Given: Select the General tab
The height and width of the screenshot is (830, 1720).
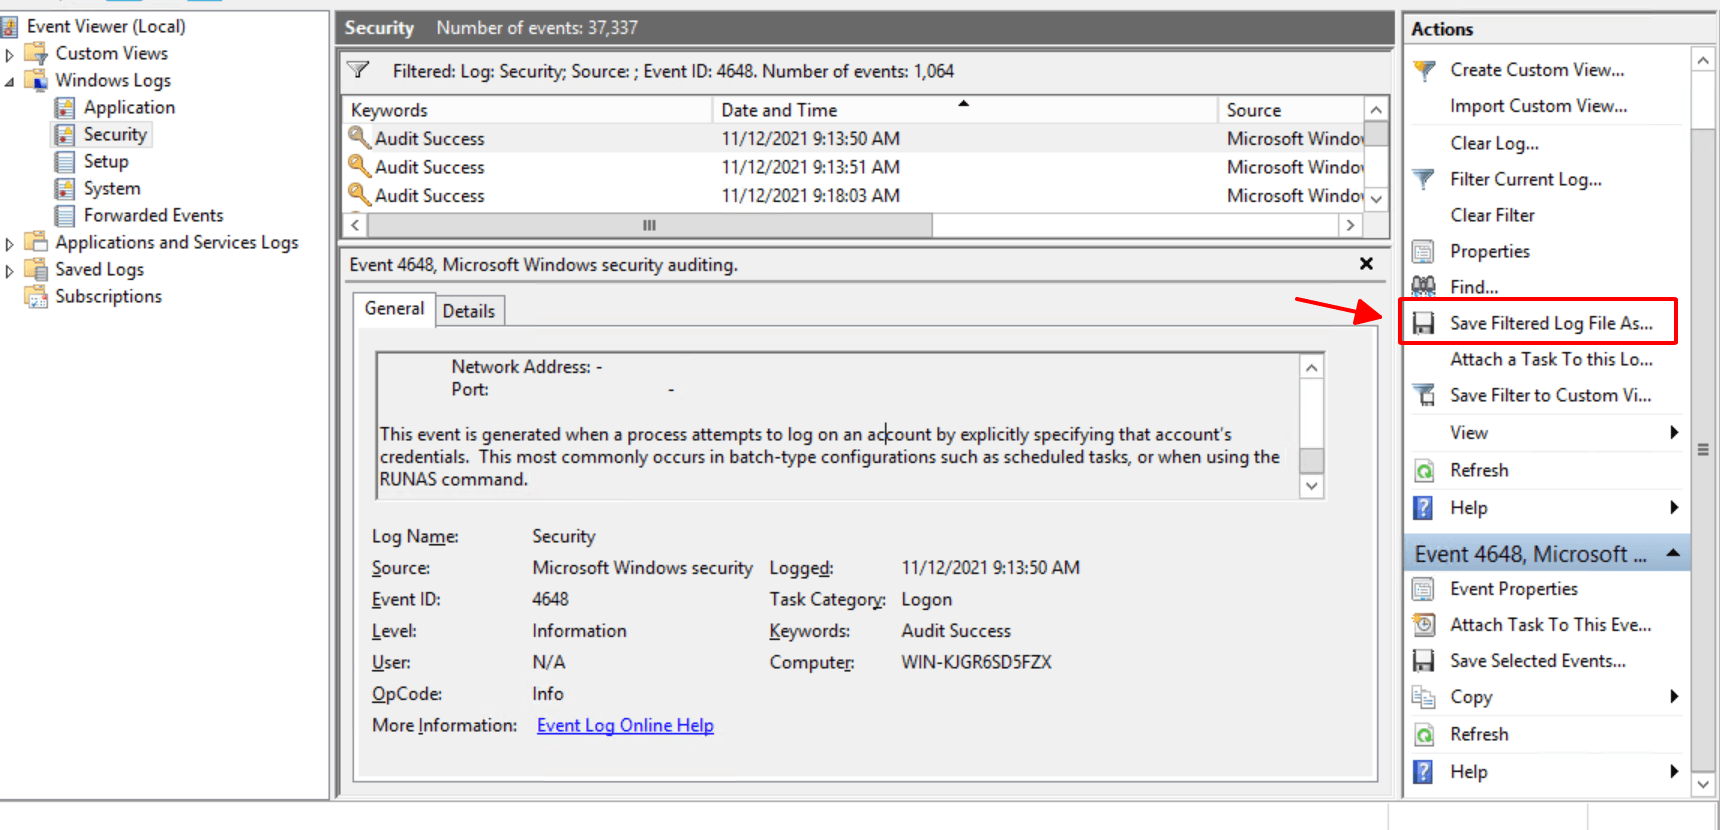Looking at the screenshot, I should 394,309.
